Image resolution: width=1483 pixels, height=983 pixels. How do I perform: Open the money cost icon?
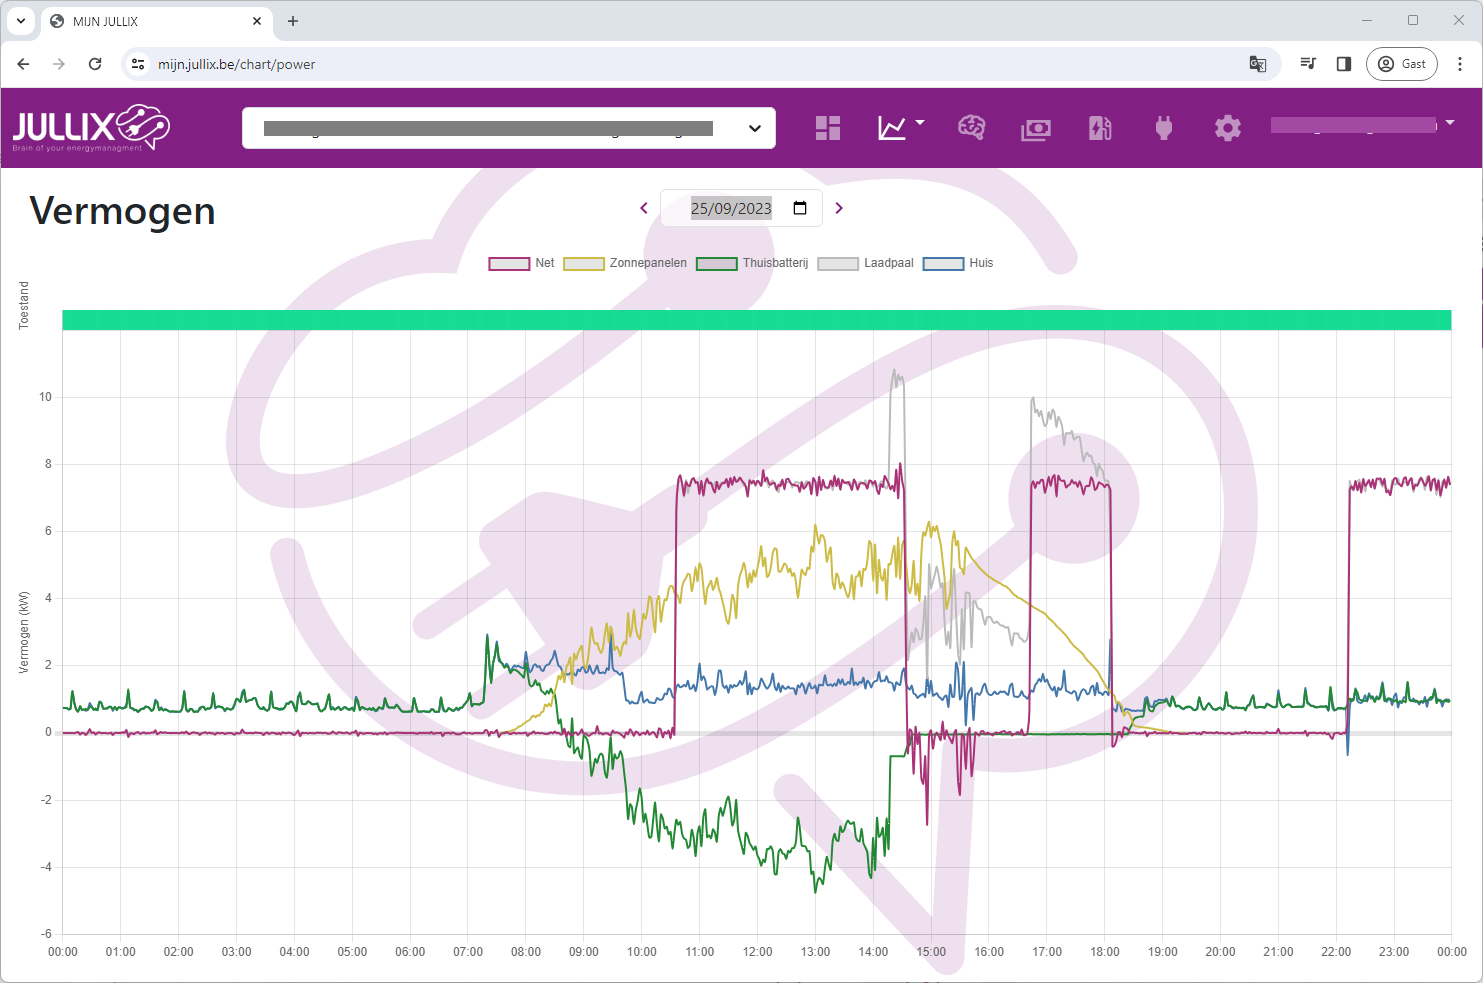1035,129
